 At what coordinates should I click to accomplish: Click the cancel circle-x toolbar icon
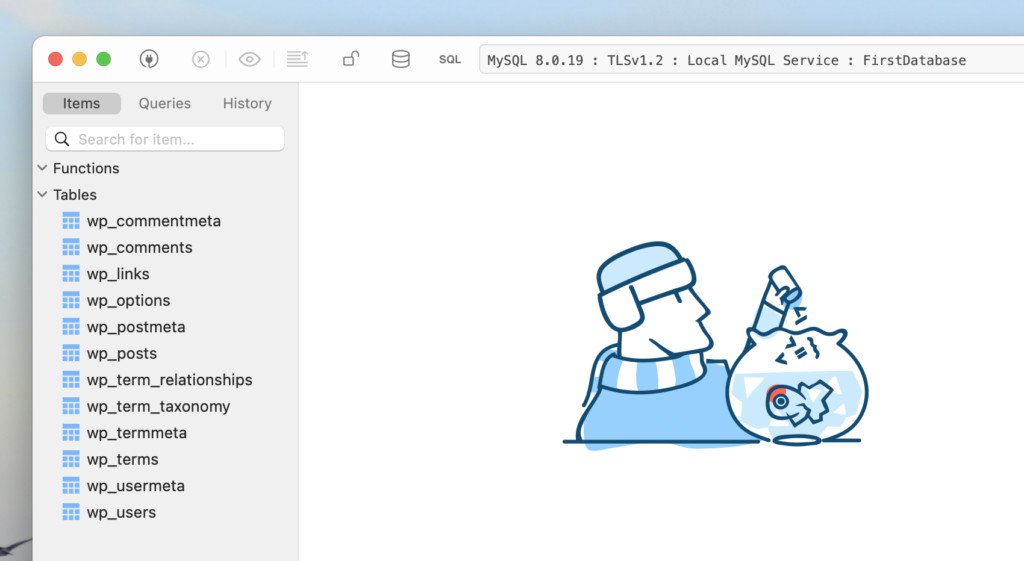[201, 60]
